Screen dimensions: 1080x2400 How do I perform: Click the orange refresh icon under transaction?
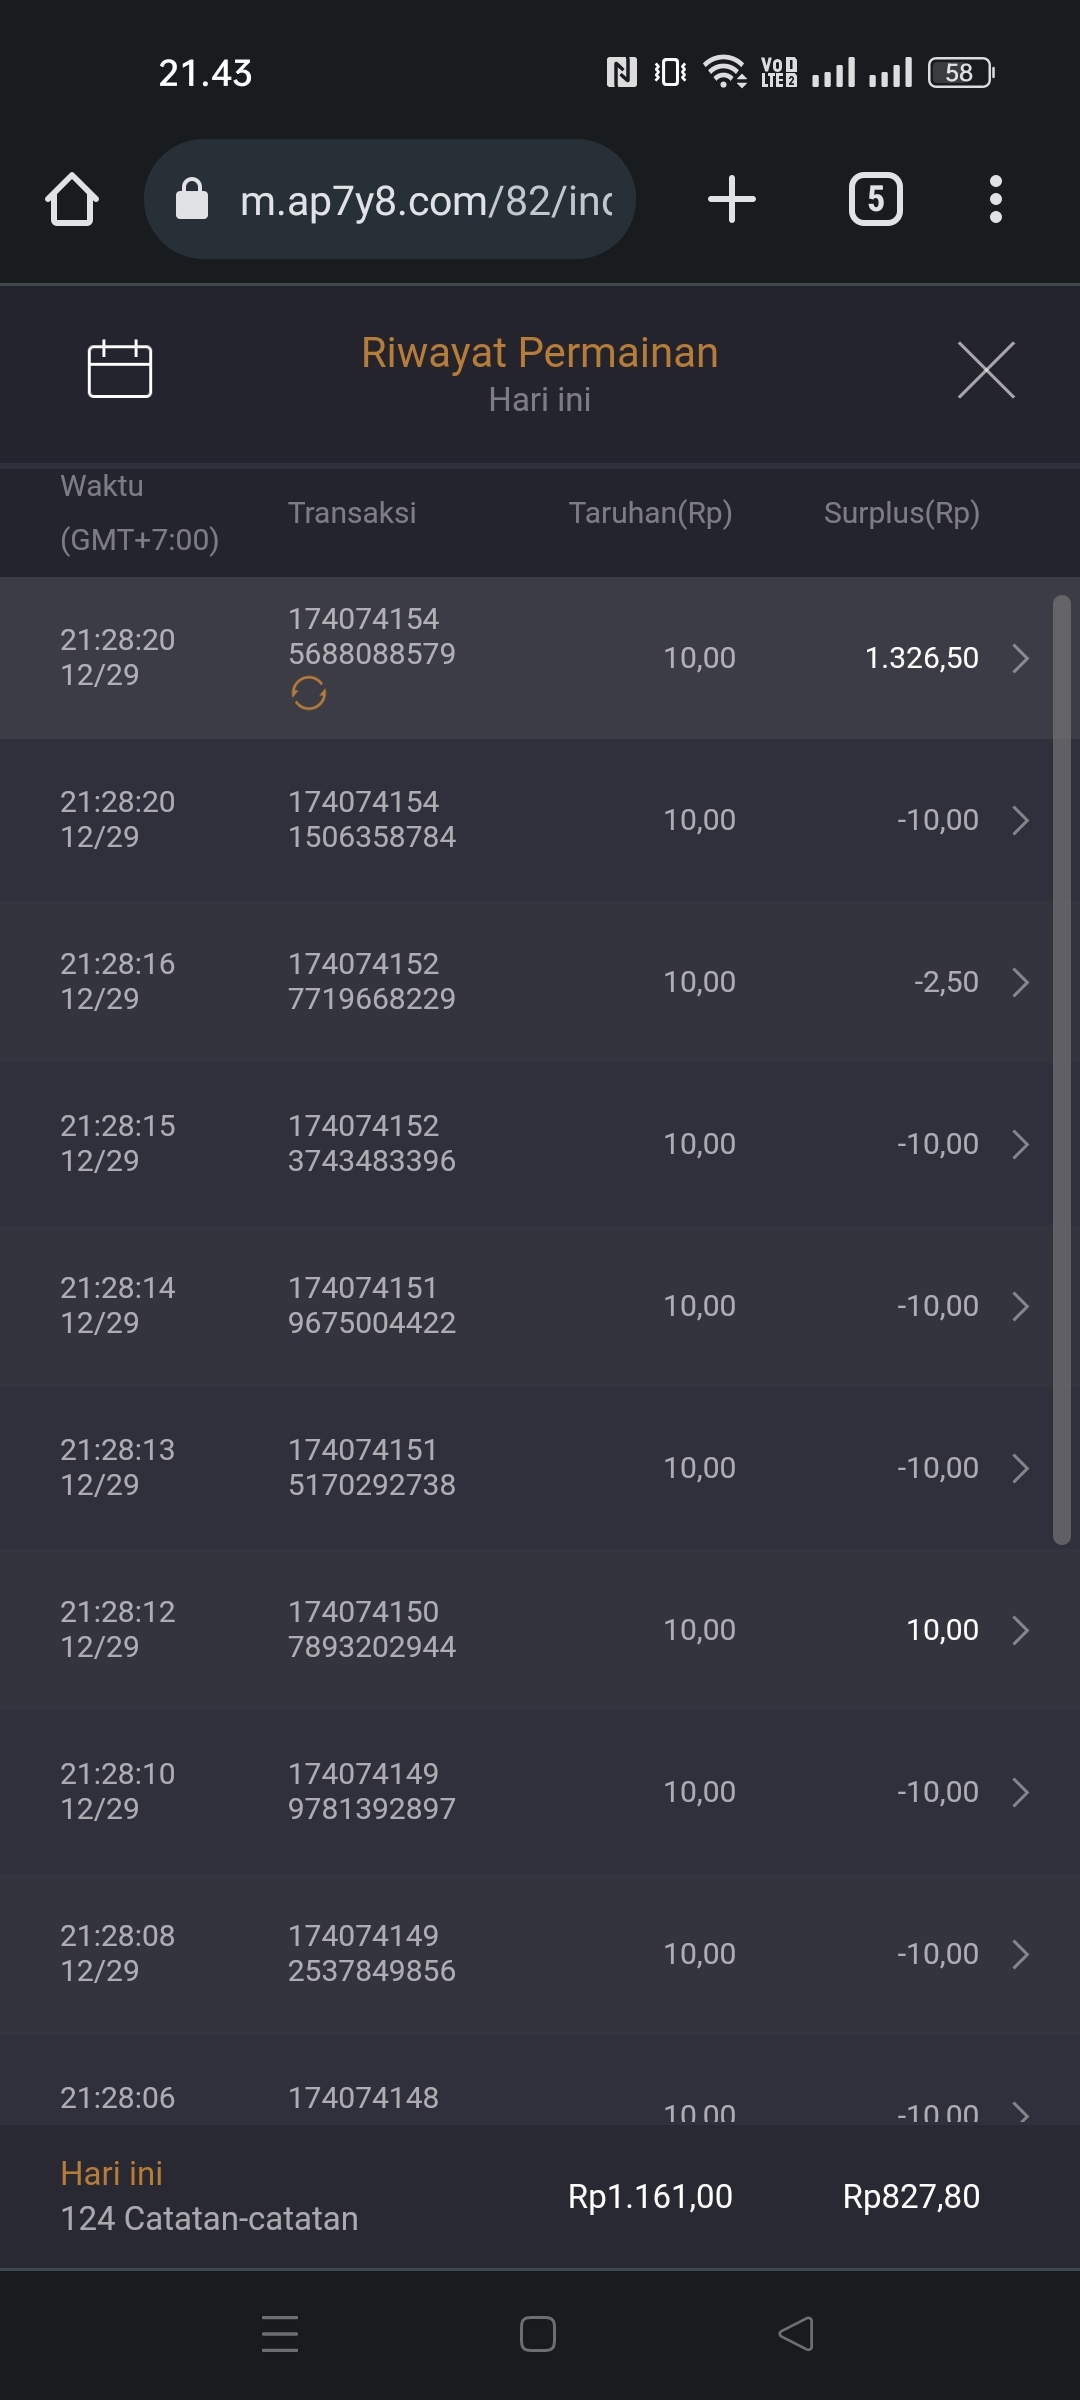(308, 693)
